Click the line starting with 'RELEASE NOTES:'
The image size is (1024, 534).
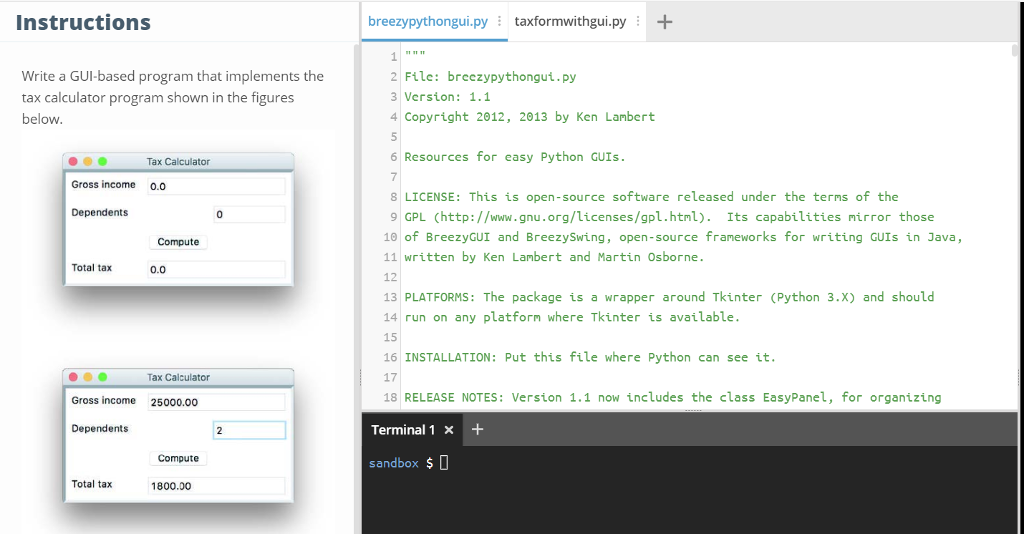(x=673, y=397)
